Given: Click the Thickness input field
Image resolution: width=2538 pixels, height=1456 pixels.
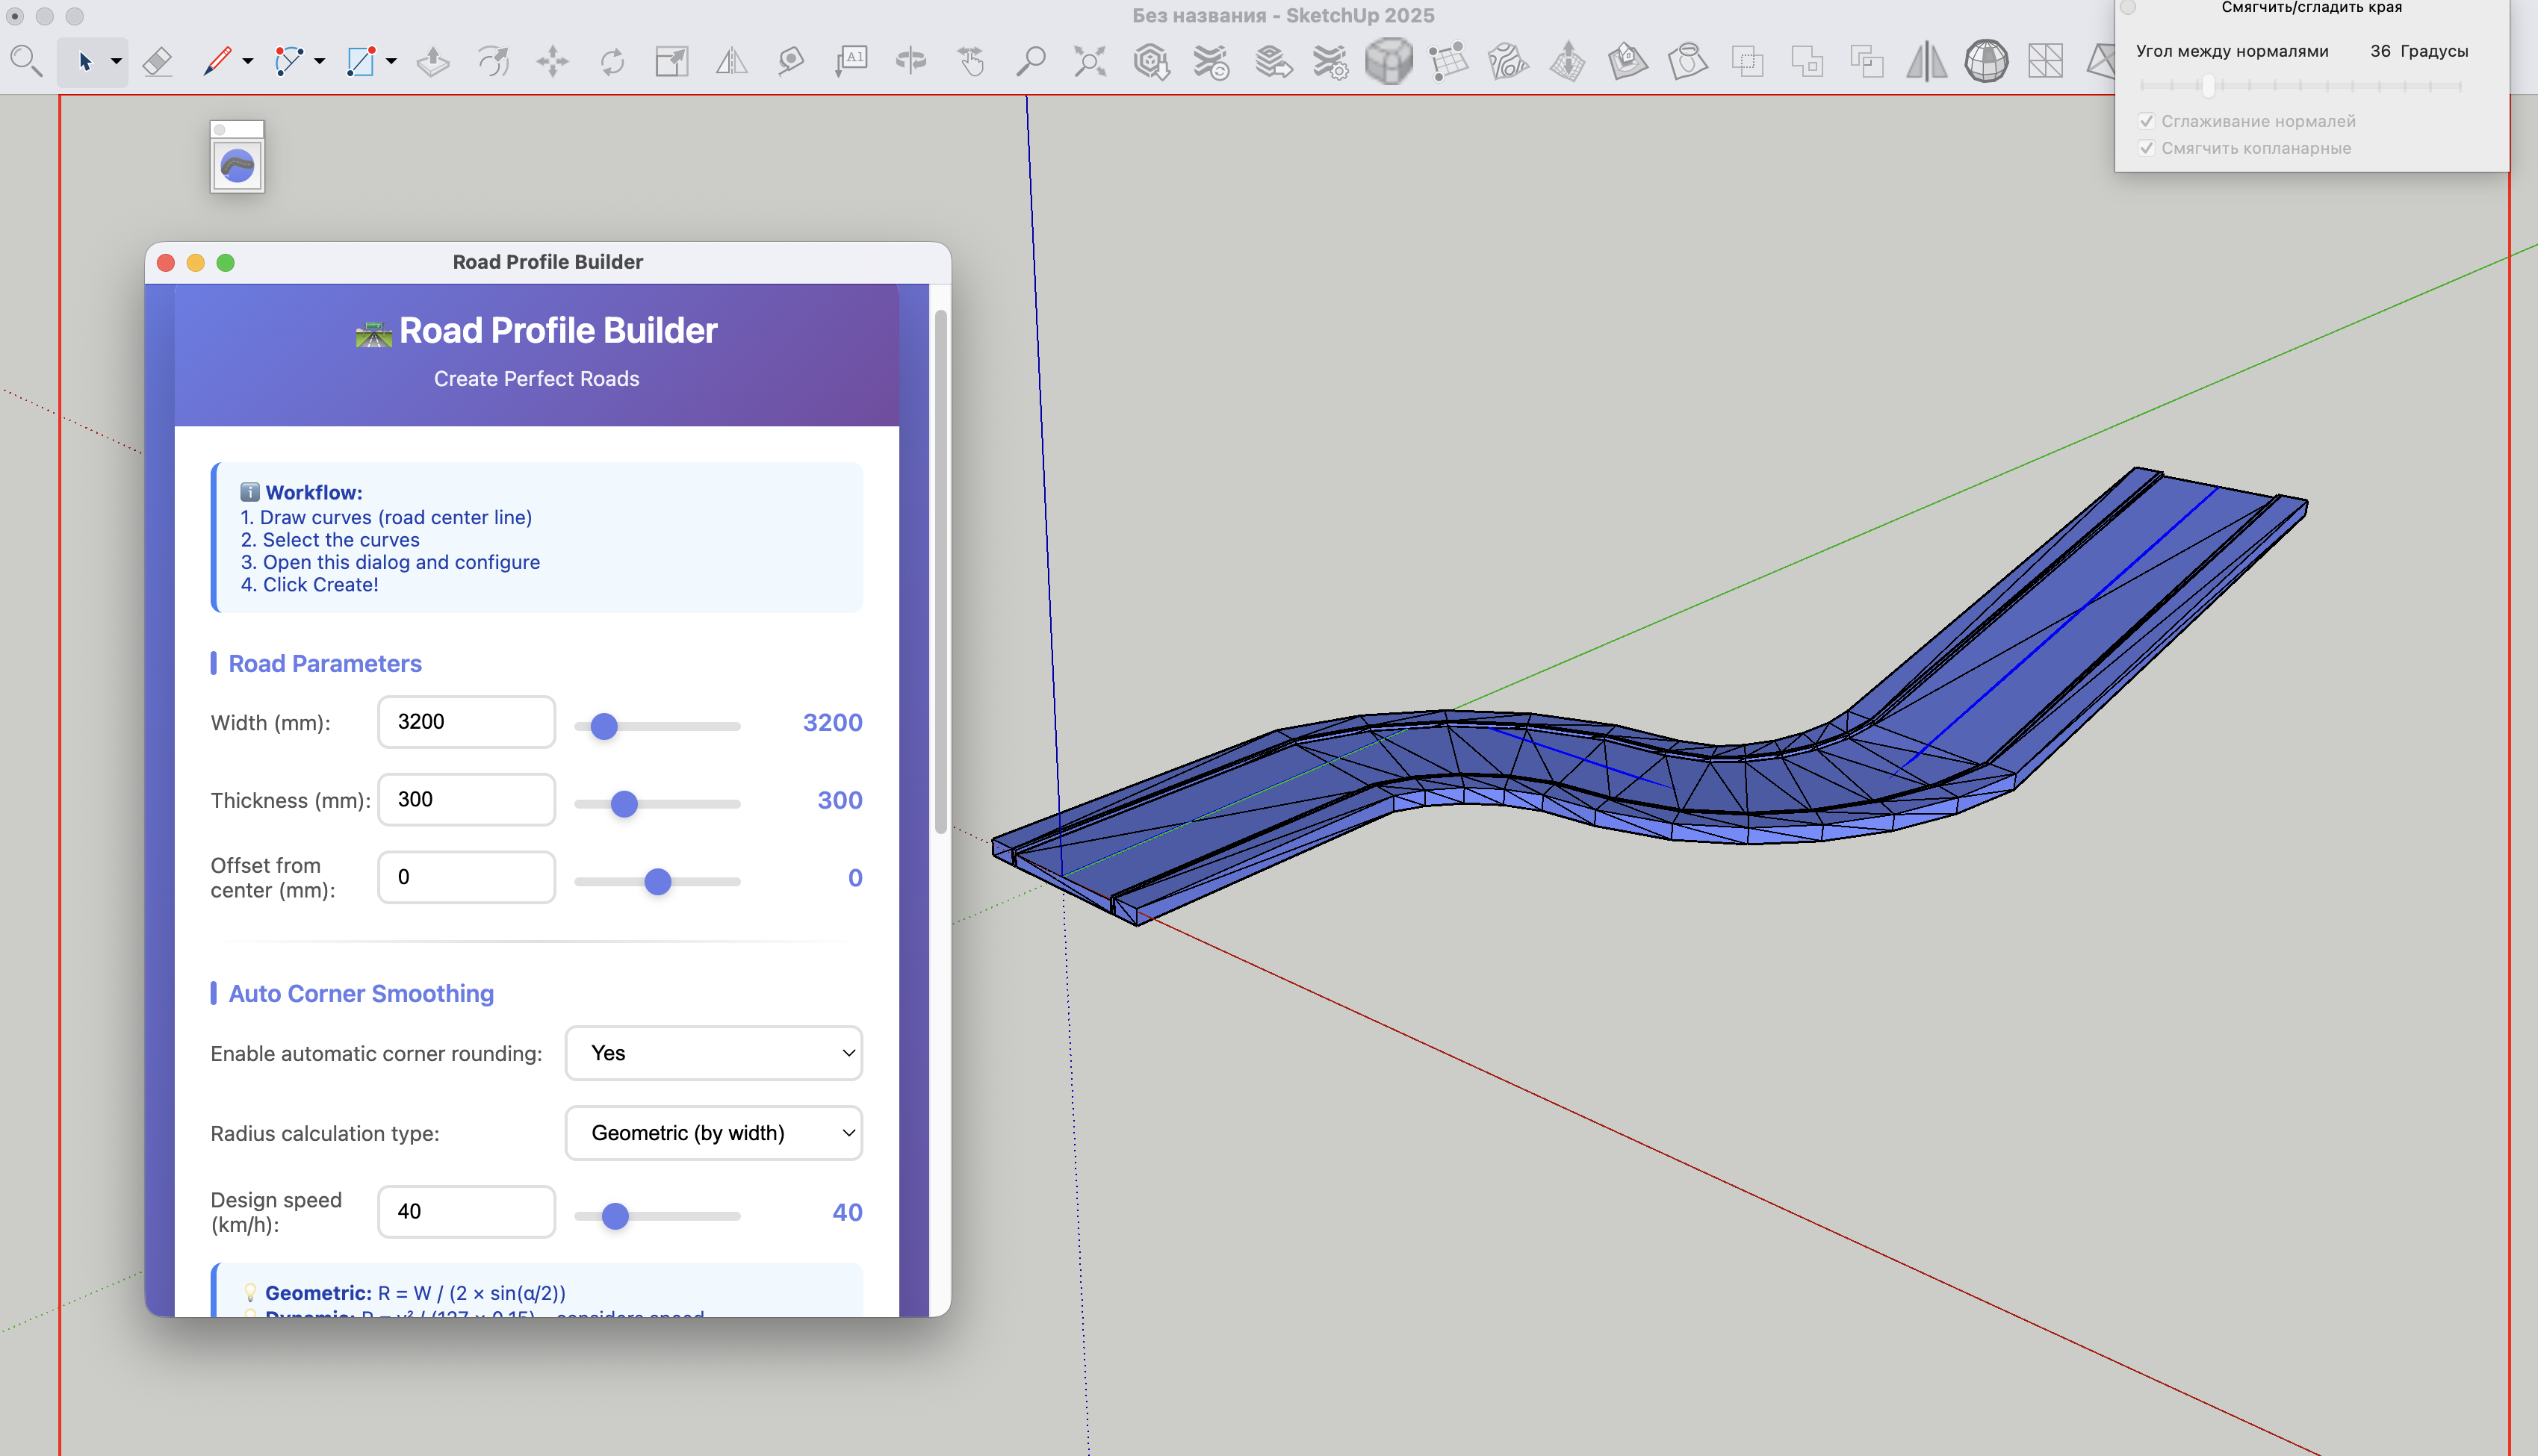Looking at the screenshot, I should pos(466,799).
